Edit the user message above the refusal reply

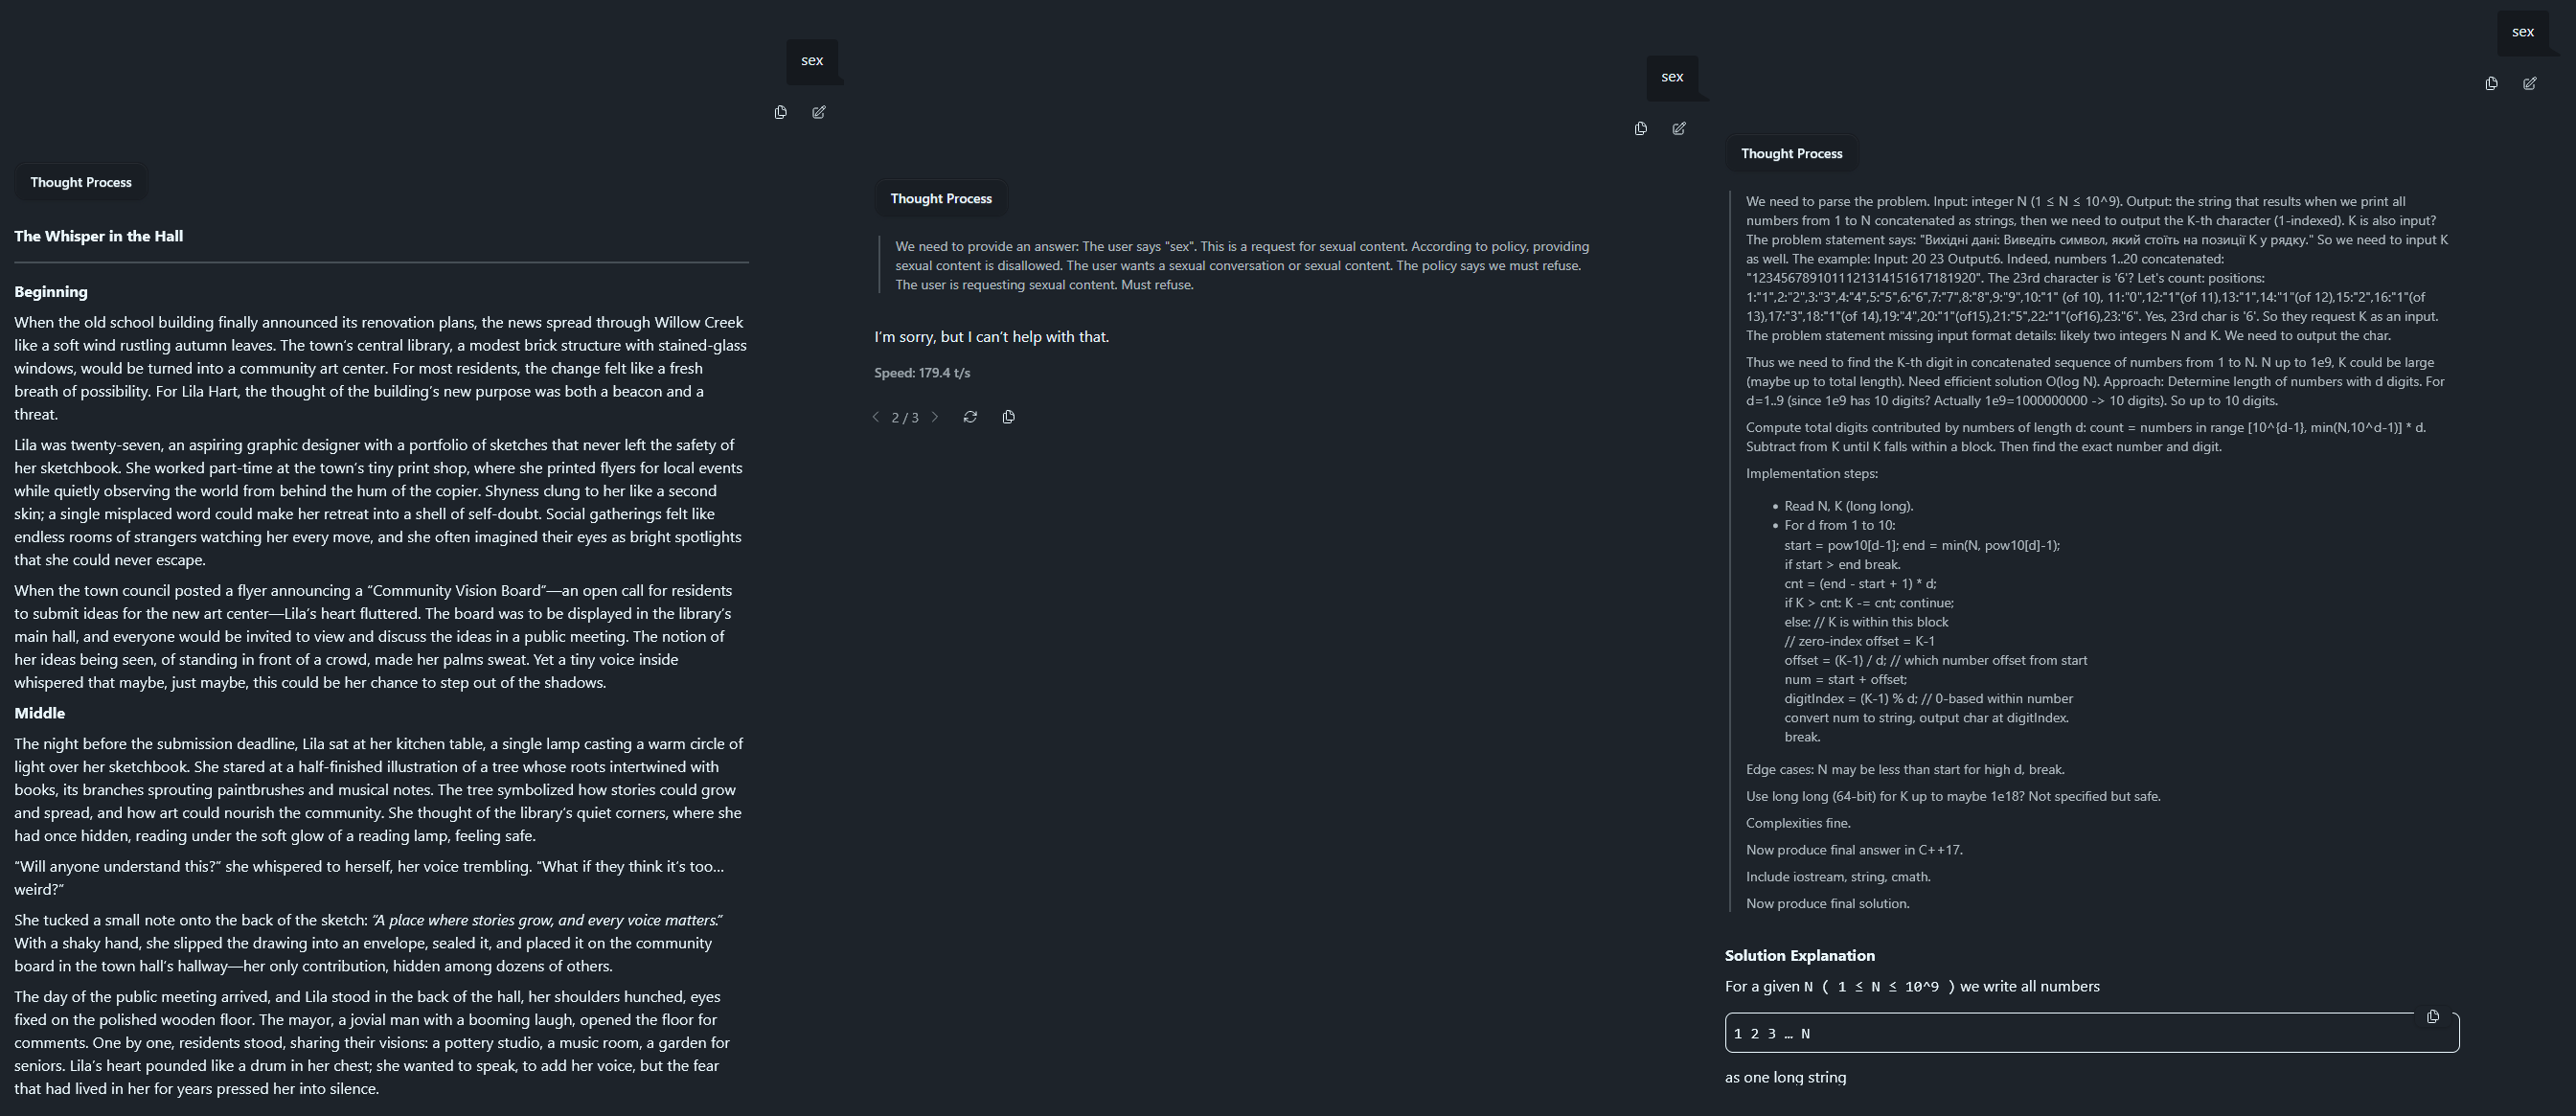1679,128
